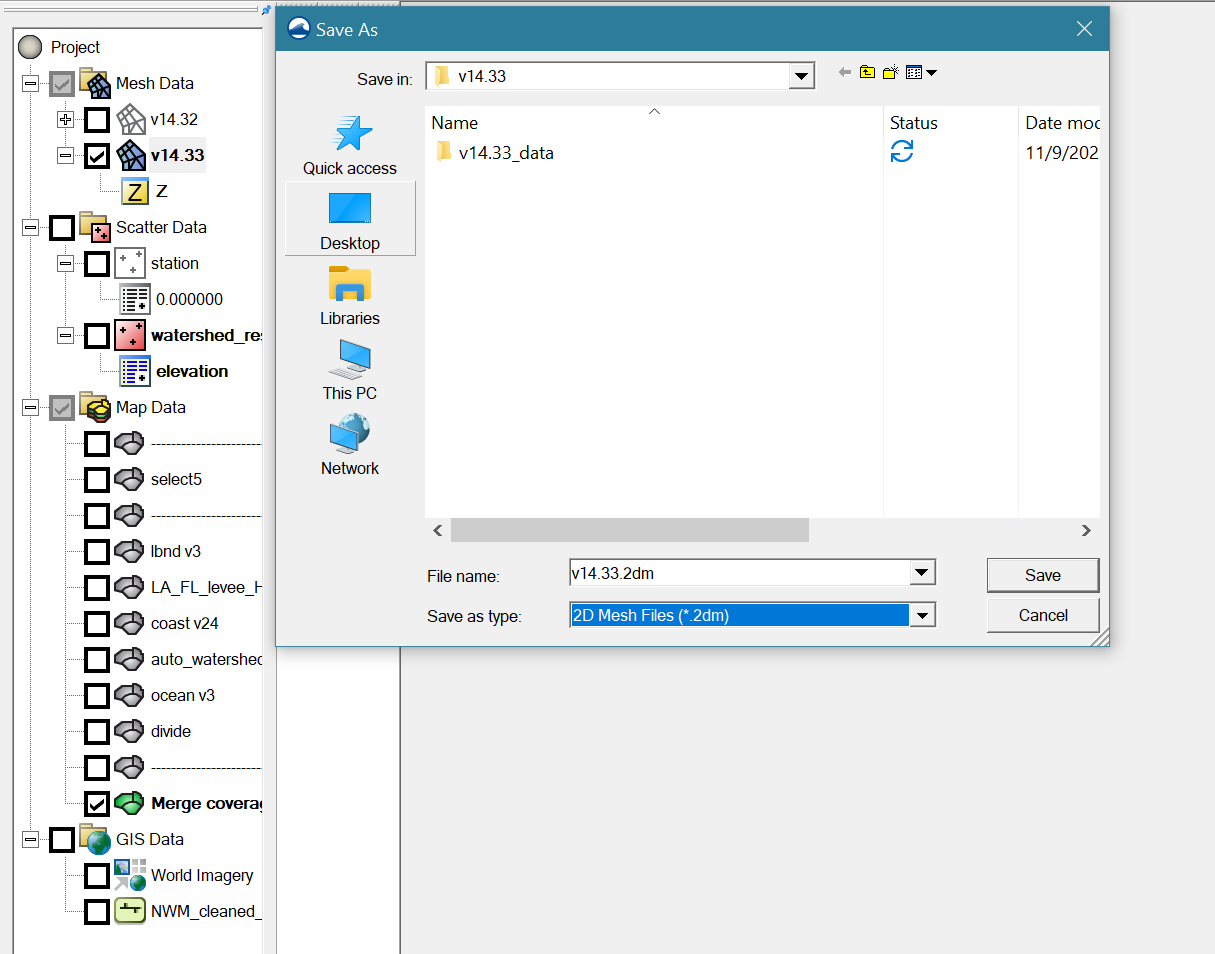Expand the v14.32 mesh tree node
The height and width of the screenshot is (954, 1215).
click(66, 120)
